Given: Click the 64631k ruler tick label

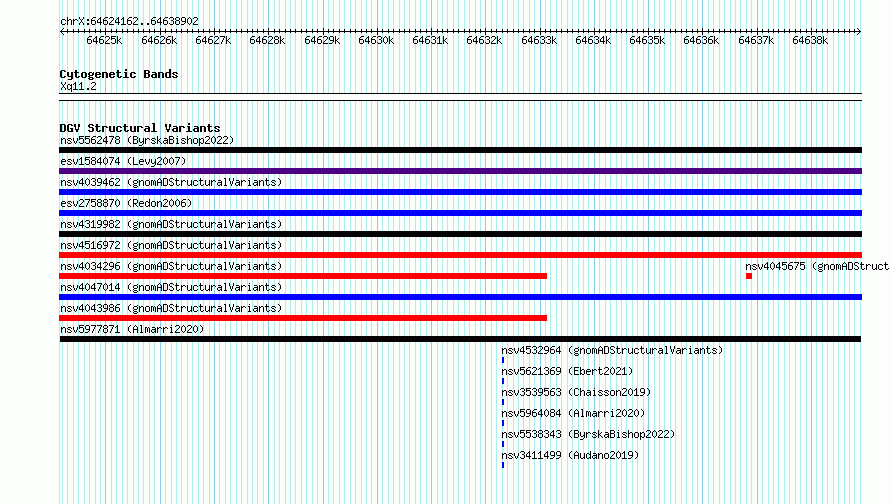Looking at the screenshot, I should click(430, 41).
